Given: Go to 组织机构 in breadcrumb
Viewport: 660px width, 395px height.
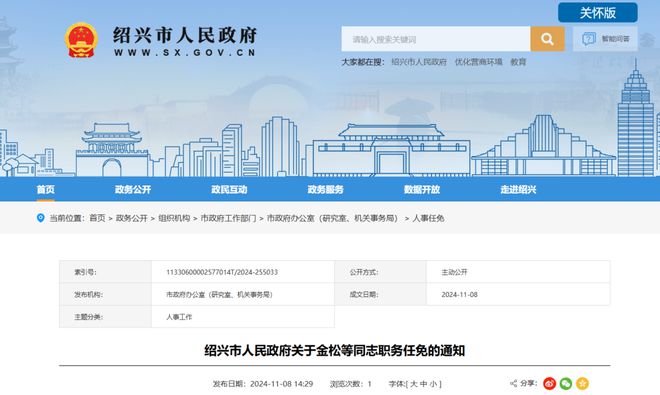Looking at the screenshot, I should [174, 218].
